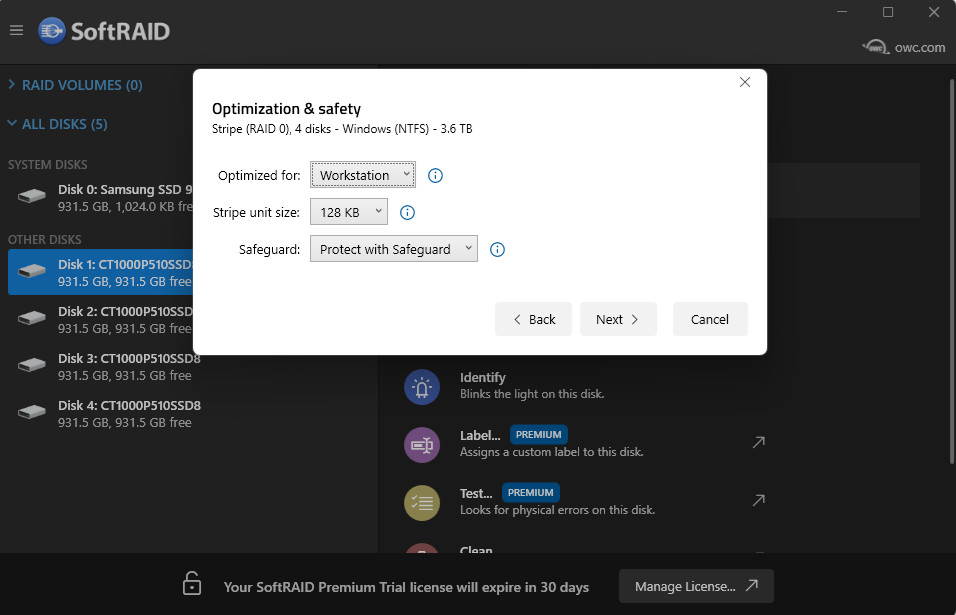Click the Test disk checklist icon
The height and width of the screenshot is (615, 956).
(422, 503)
